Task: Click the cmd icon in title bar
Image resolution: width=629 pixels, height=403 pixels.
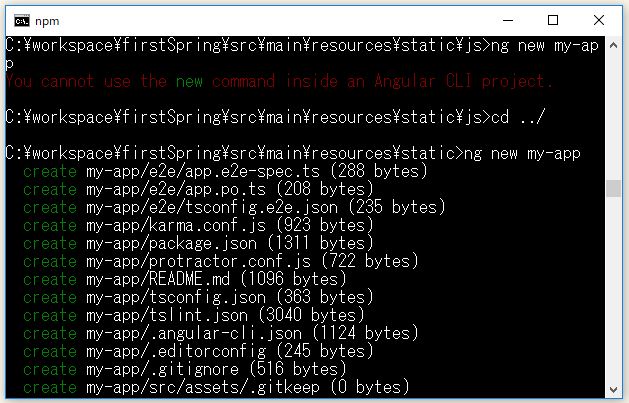Action: [22, 20]
